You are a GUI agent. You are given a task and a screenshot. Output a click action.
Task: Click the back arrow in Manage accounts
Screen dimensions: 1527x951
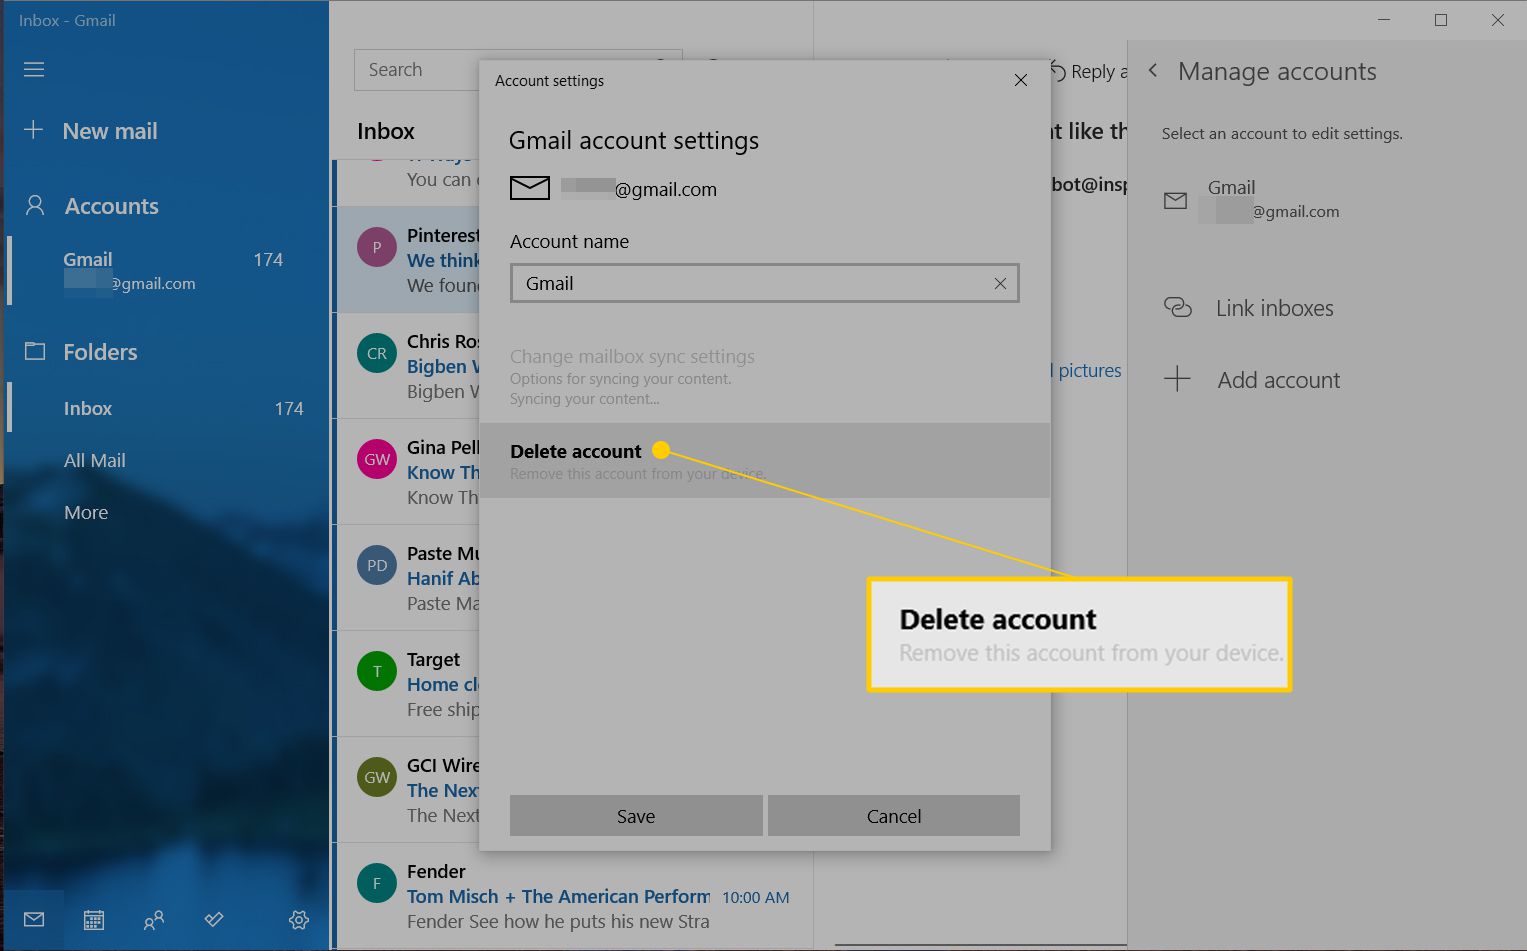[1153, 71]
